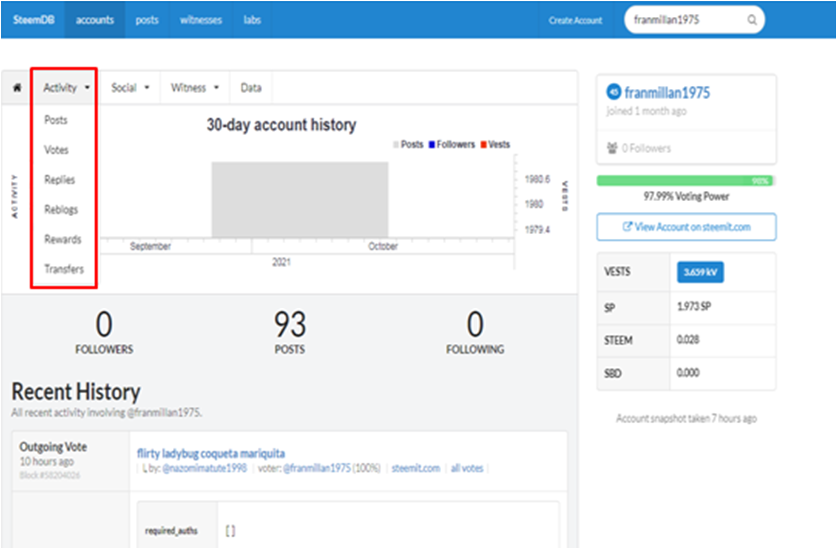This screenshot has height=549, width=837.
Task: Click the Outgoing Vote label
Action: [53, 447]
